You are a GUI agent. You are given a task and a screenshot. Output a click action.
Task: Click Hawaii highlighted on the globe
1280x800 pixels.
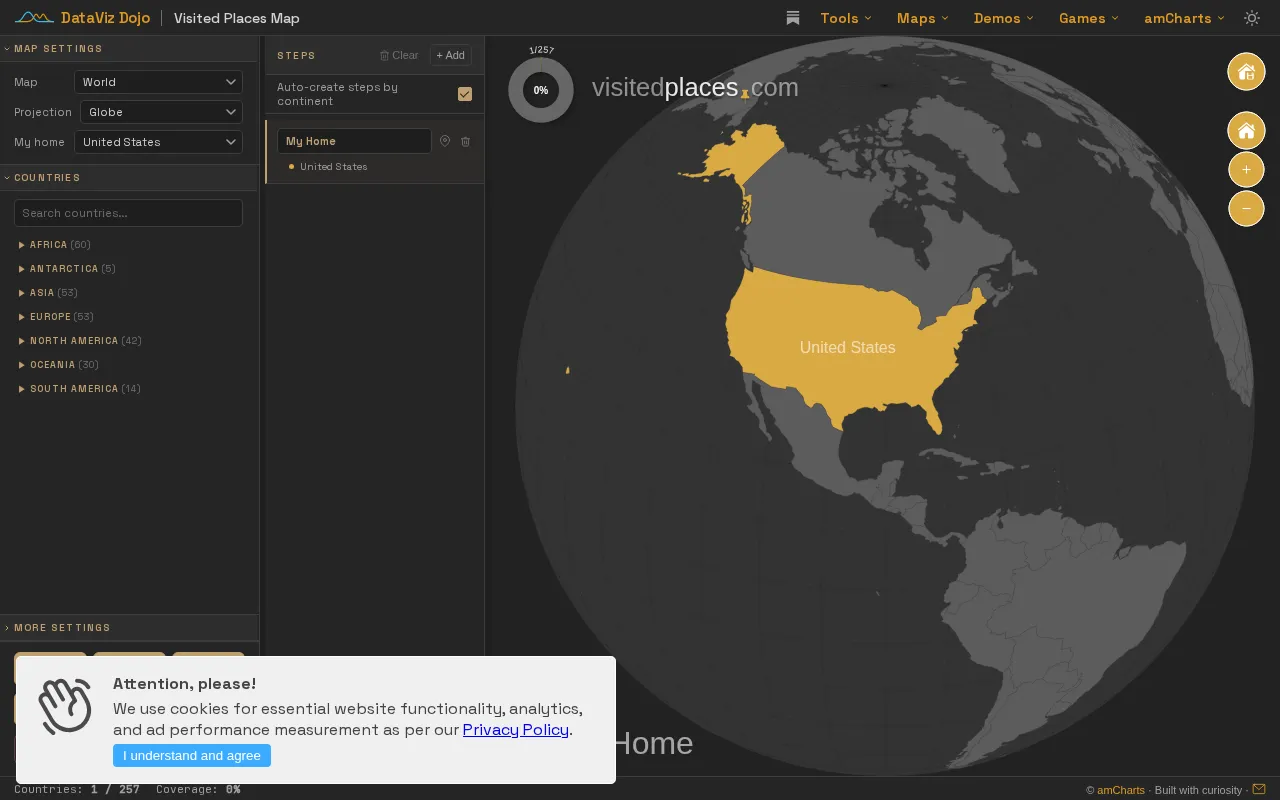pyautogui.click(x=568, y=370)
